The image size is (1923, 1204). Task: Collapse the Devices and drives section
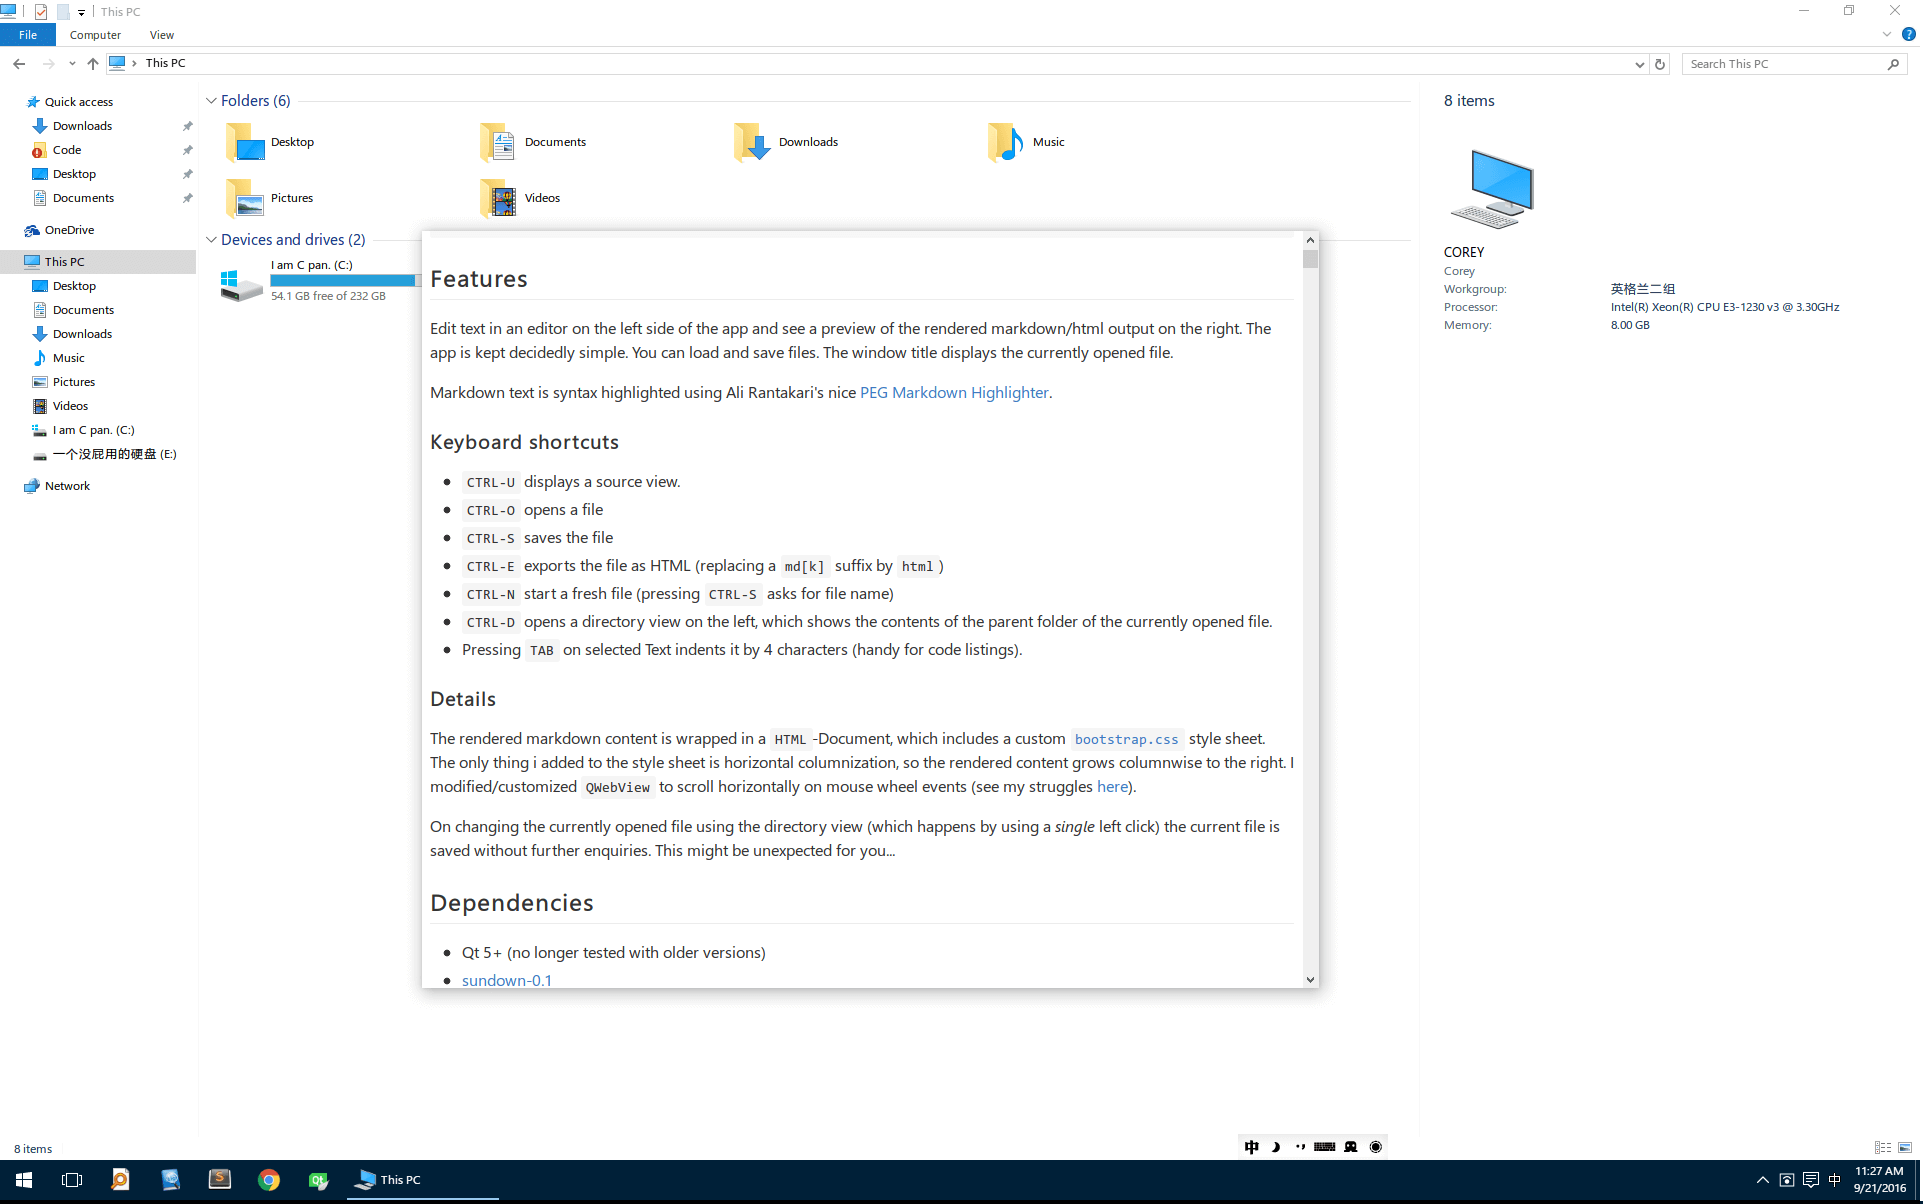click(x=211, y=240)
